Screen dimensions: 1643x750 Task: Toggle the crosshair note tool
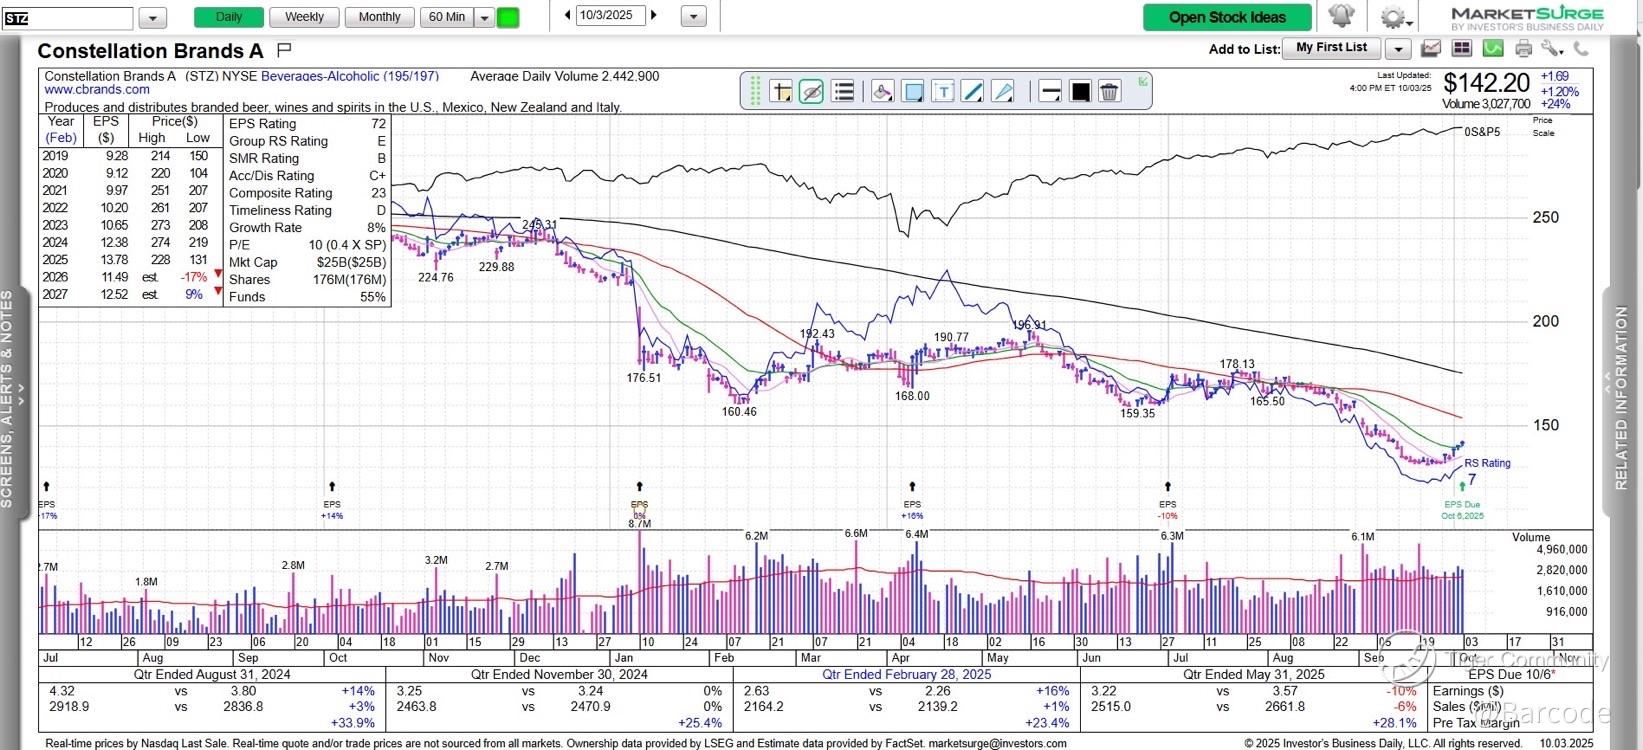coord(781,92)
